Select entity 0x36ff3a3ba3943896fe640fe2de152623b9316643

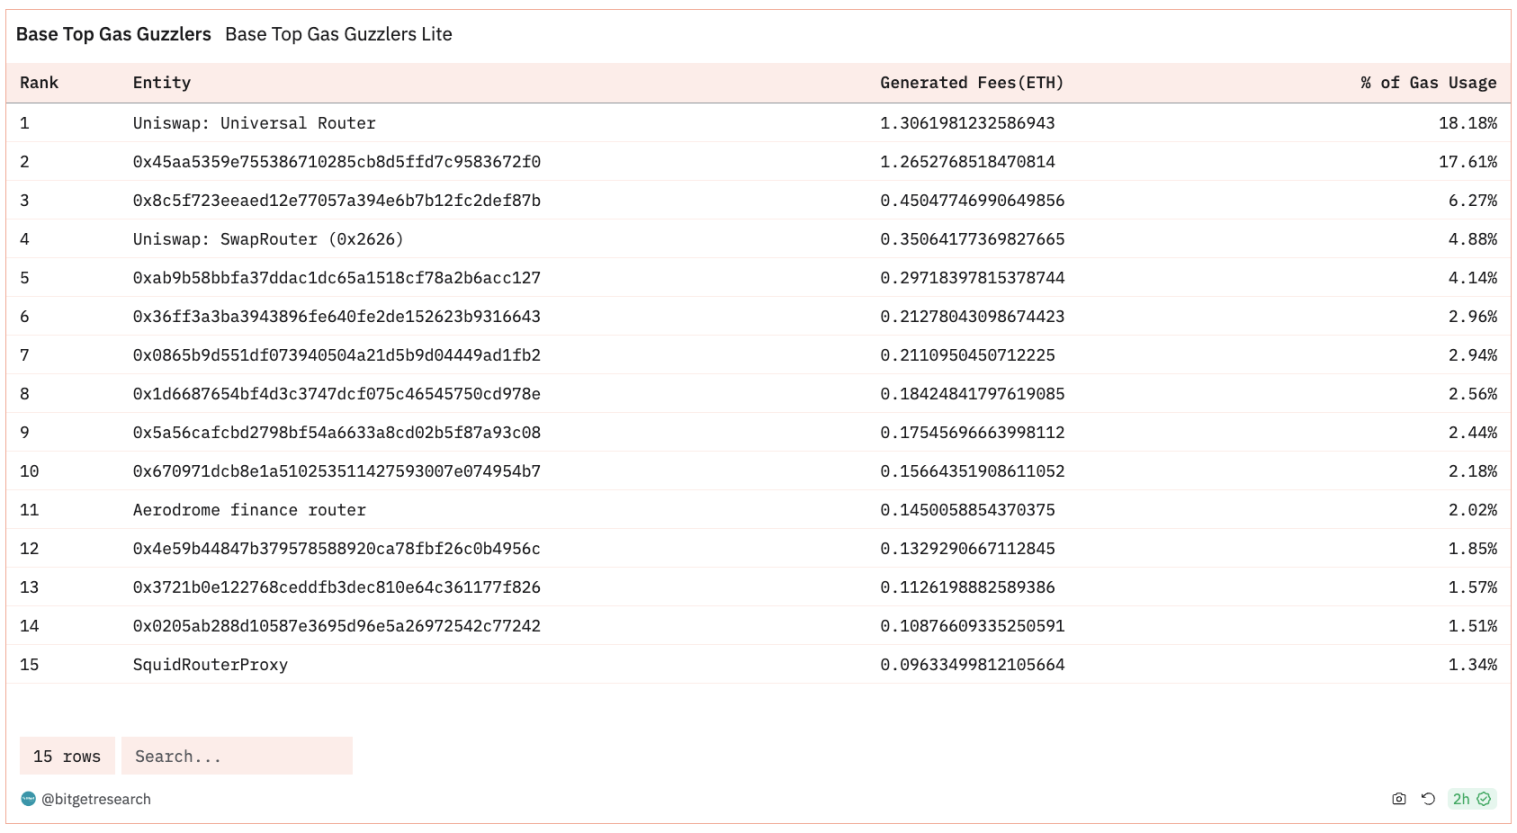pyautogui.click(x=337, y=316)
